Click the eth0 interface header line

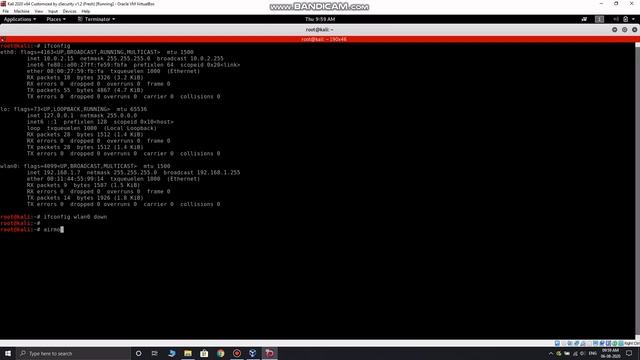pyautogui.click(x=97, y=52)
